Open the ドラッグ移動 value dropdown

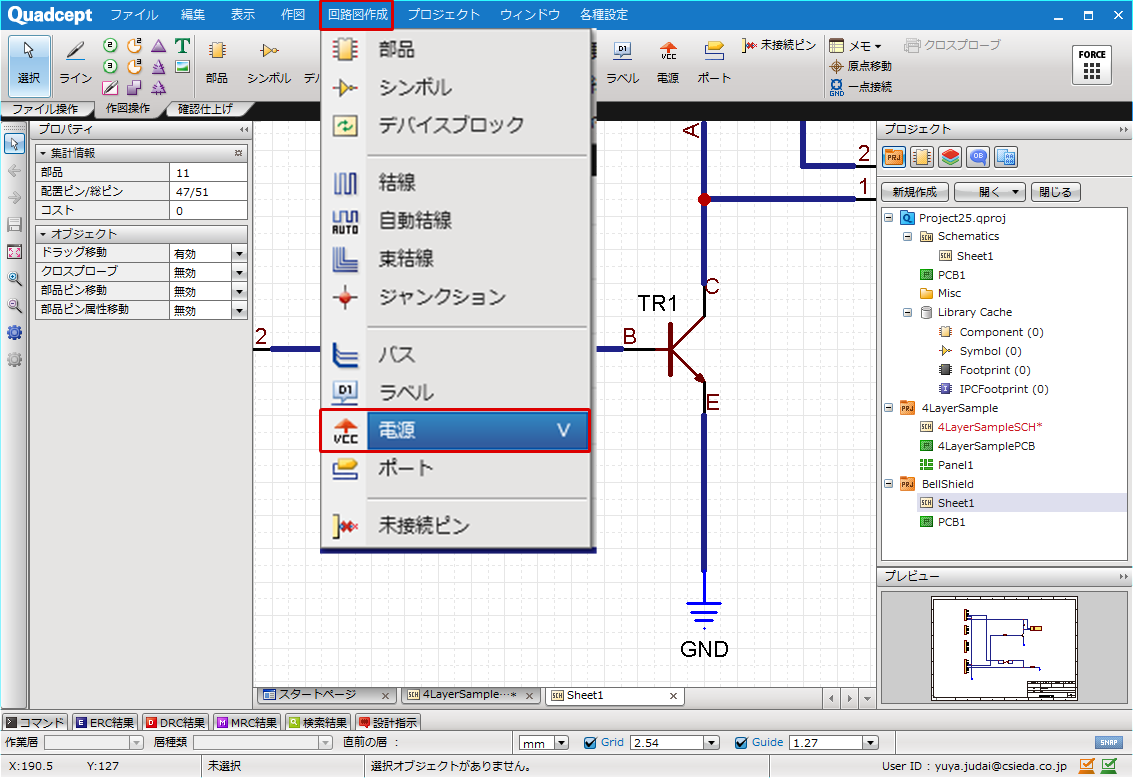[239, 254]
